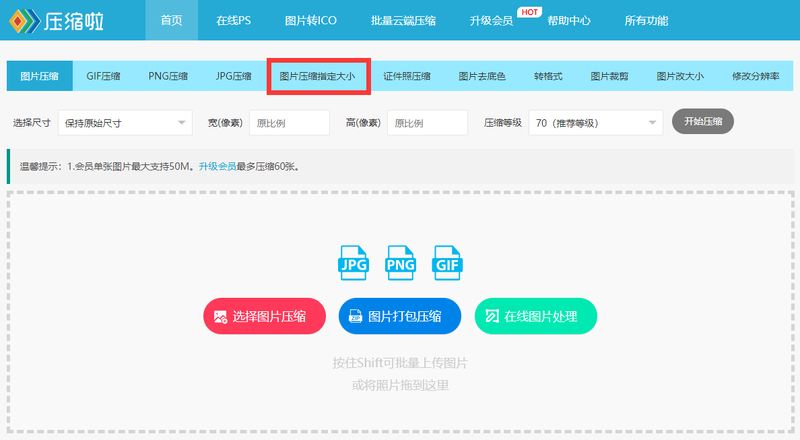This screenshot has width=800, height=440.
Task: Switch to the GIF压缩 tab
Action: point(103,76)
